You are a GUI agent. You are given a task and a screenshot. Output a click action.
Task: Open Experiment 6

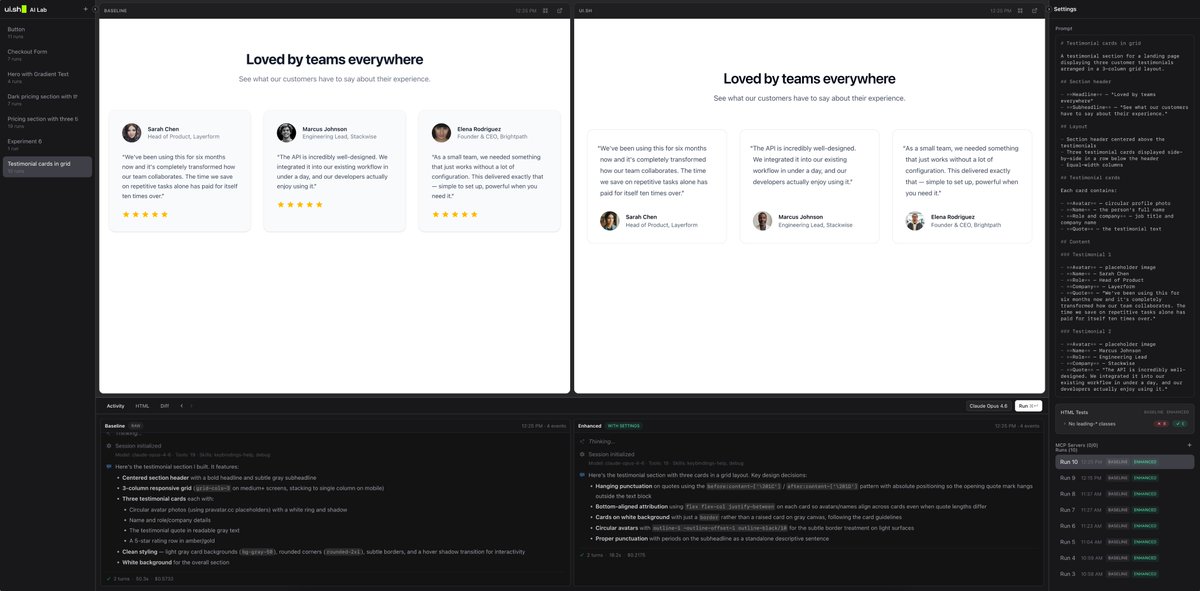tap(46, 144)
